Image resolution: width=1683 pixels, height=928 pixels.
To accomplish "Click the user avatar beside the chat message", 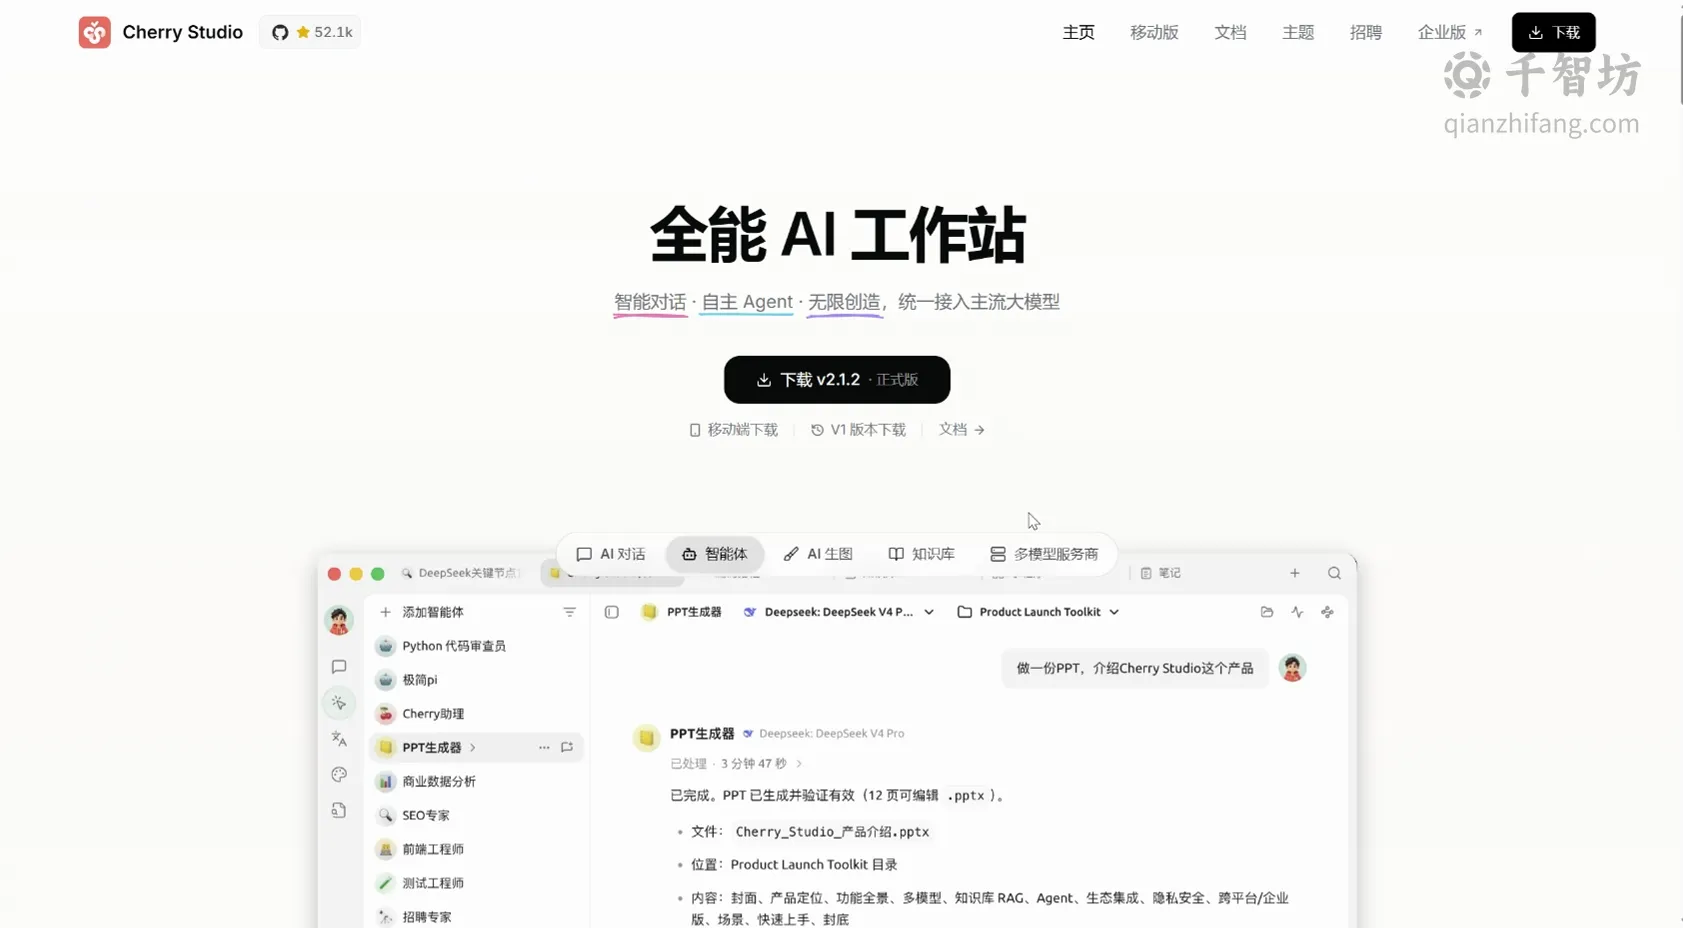I will coord(1293,668).
